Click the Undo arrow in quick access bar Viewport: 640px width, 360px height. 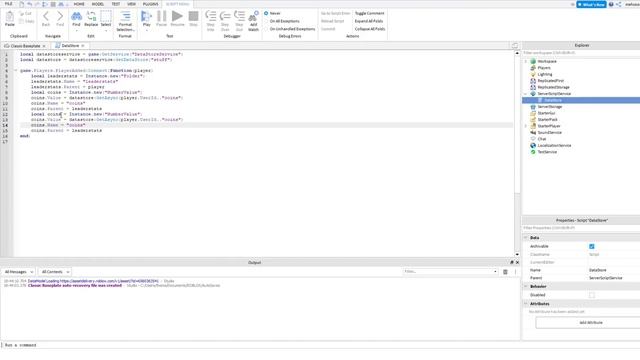(x=29, y=4)
